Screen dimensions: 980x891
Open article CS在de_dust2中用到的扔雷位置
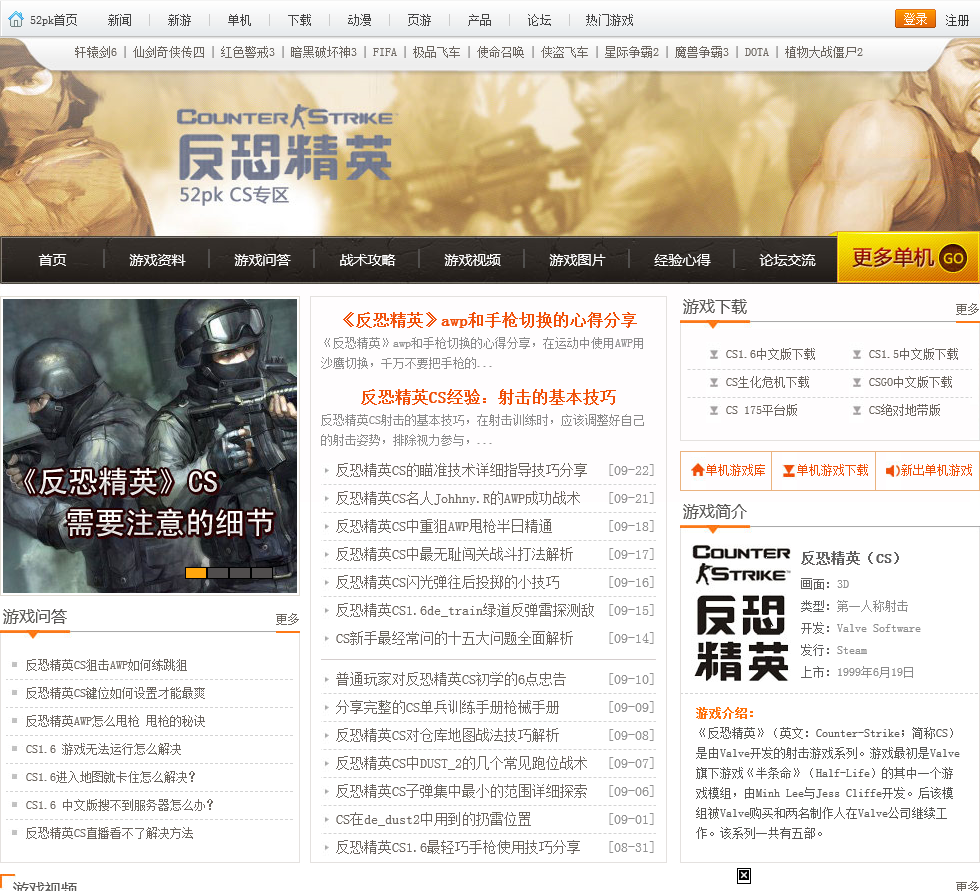433,819
